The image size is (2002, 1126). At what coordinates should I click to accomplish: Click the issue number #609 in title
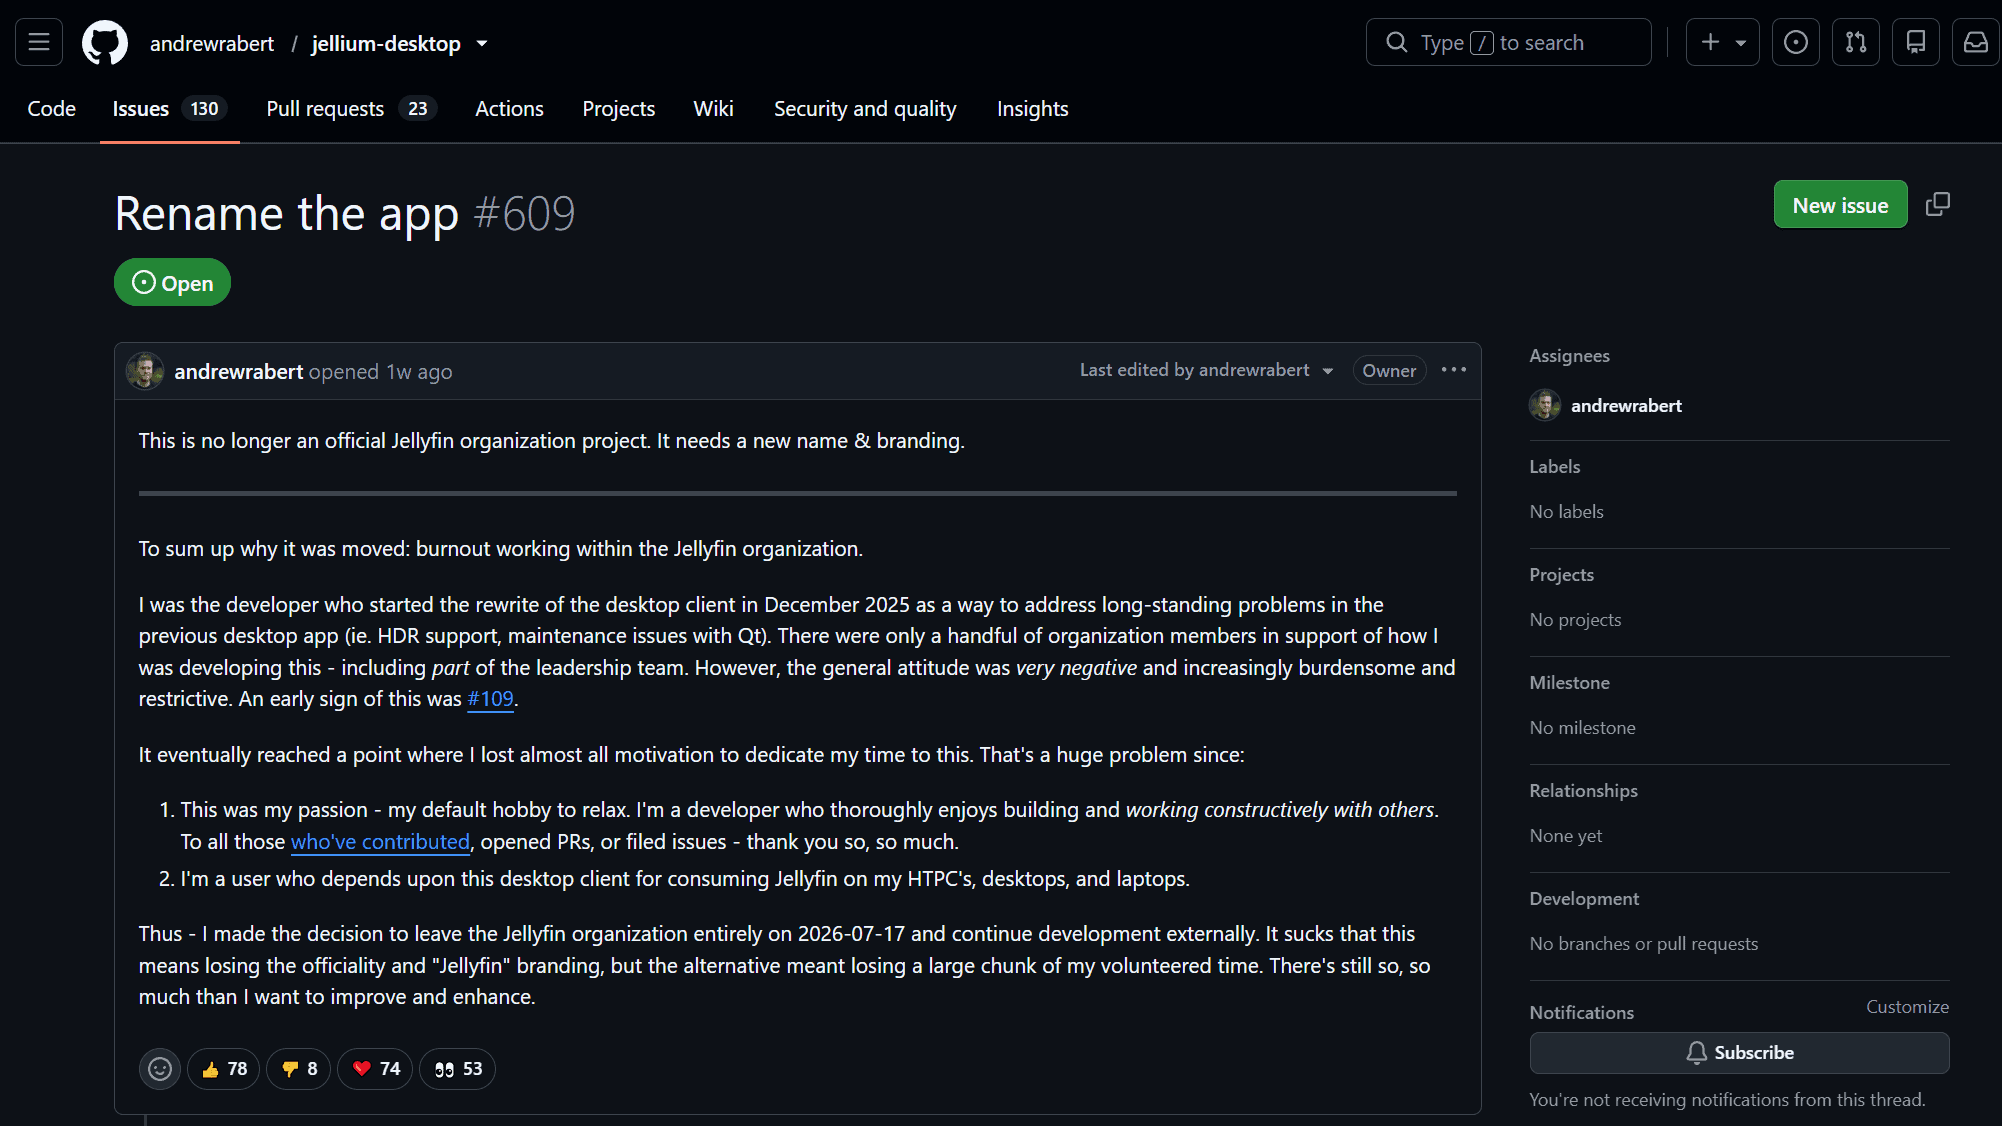tap(525, 214)
